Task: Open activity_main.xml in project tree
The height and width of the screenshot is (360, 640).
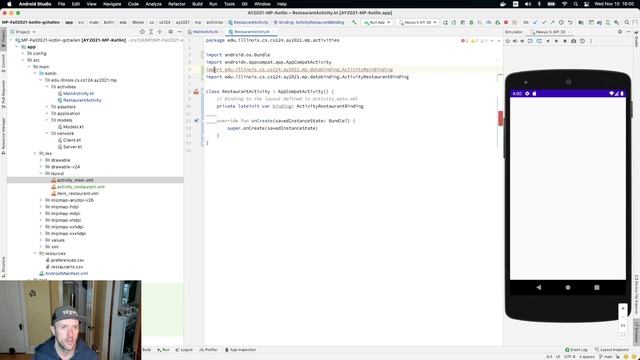Action: (75, 180)
